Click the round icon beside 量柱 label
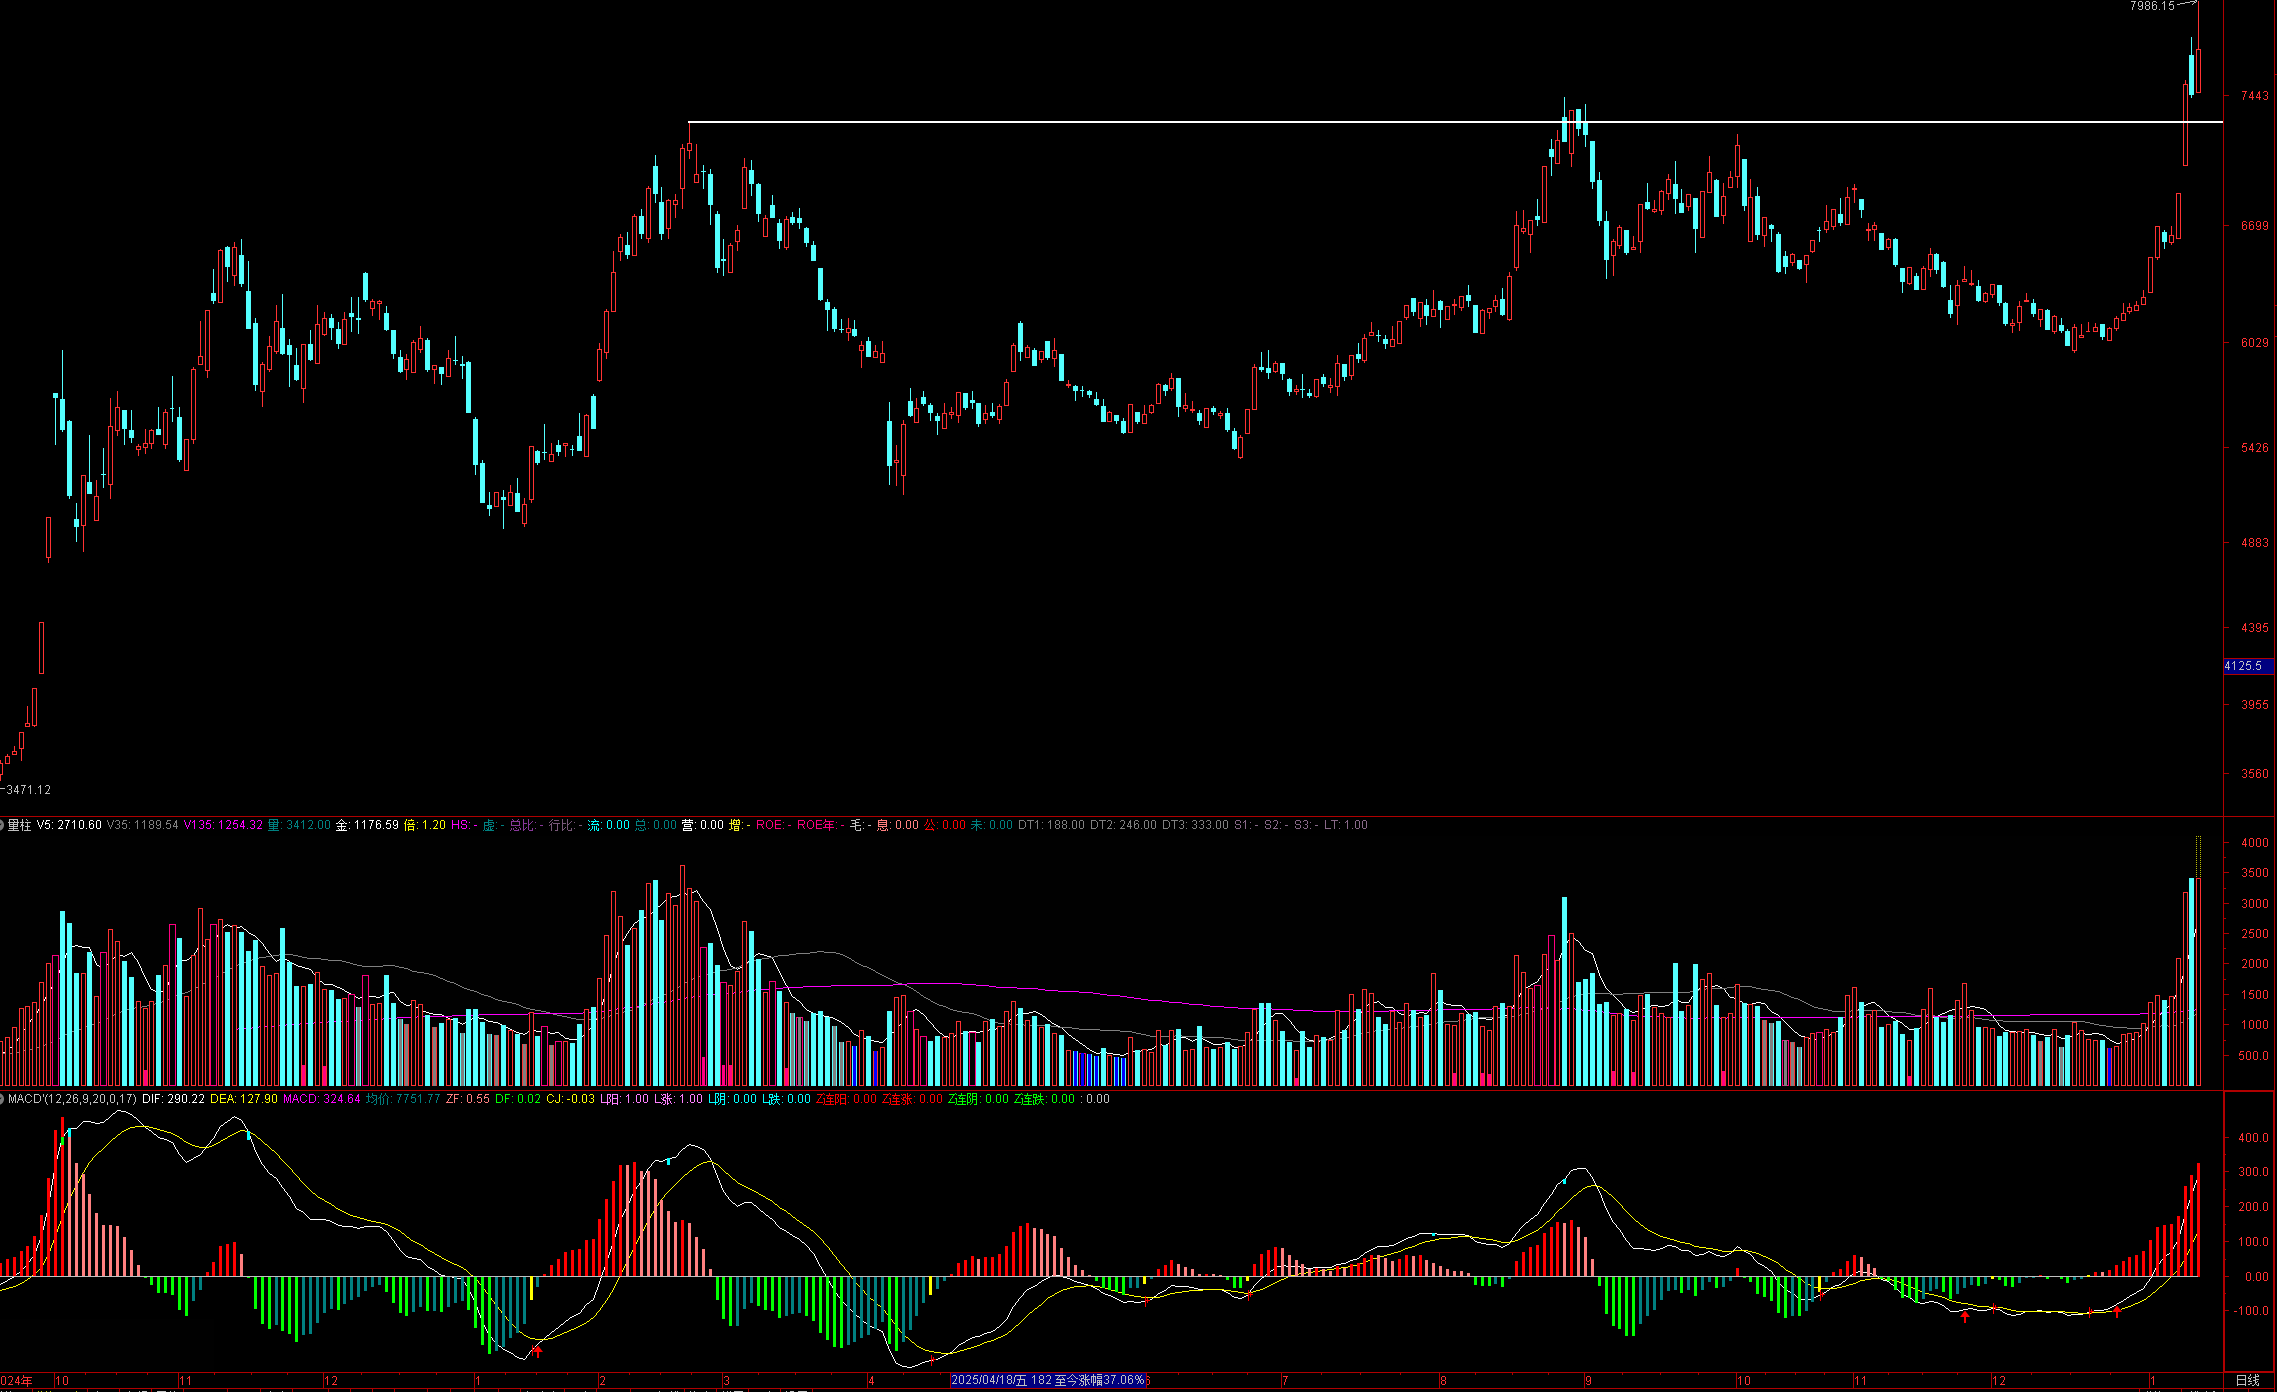 tap(3, 825)
